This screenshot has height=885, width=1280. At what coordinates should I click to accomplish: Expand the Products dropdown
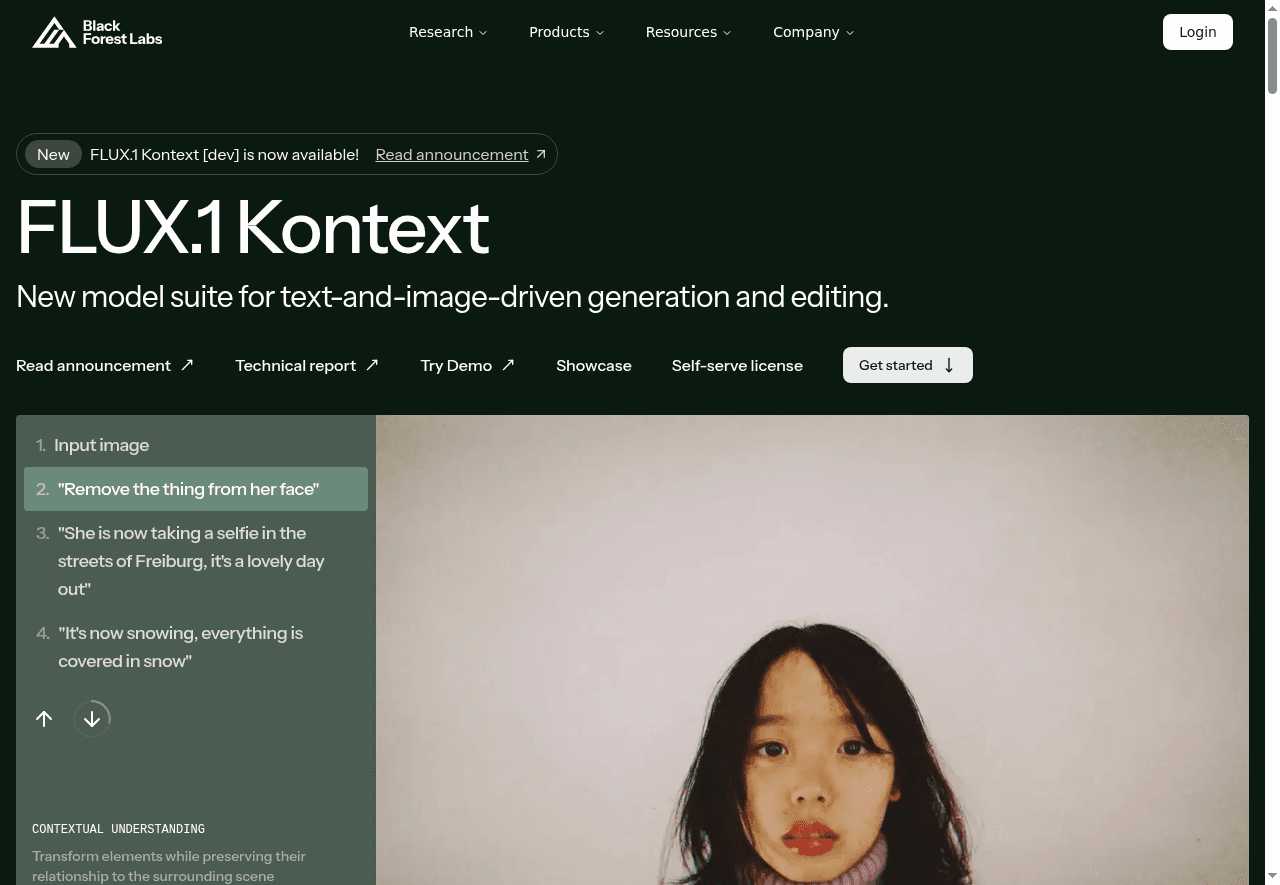click(566, 32)
